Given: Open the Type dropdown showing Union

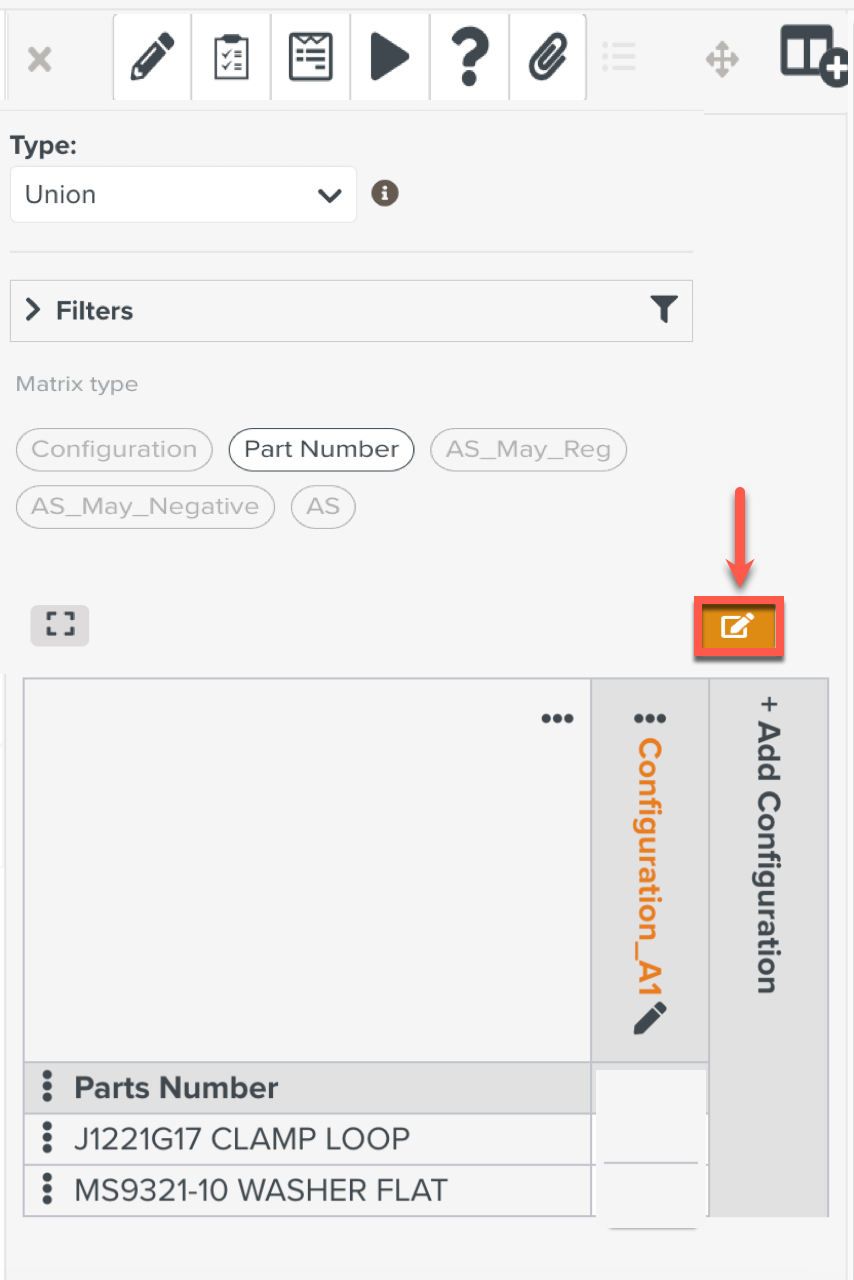Looking at the screenshot, I should 183,194.
